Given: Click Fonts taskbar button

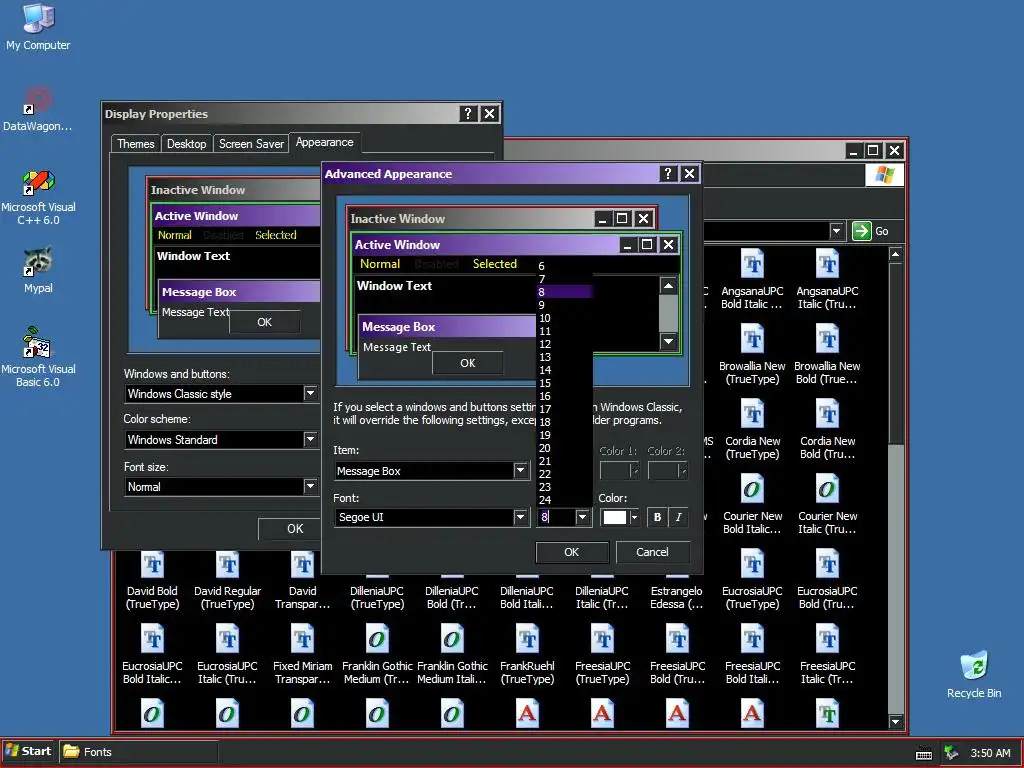Looking at the screenshot, I should coord(138,752).
